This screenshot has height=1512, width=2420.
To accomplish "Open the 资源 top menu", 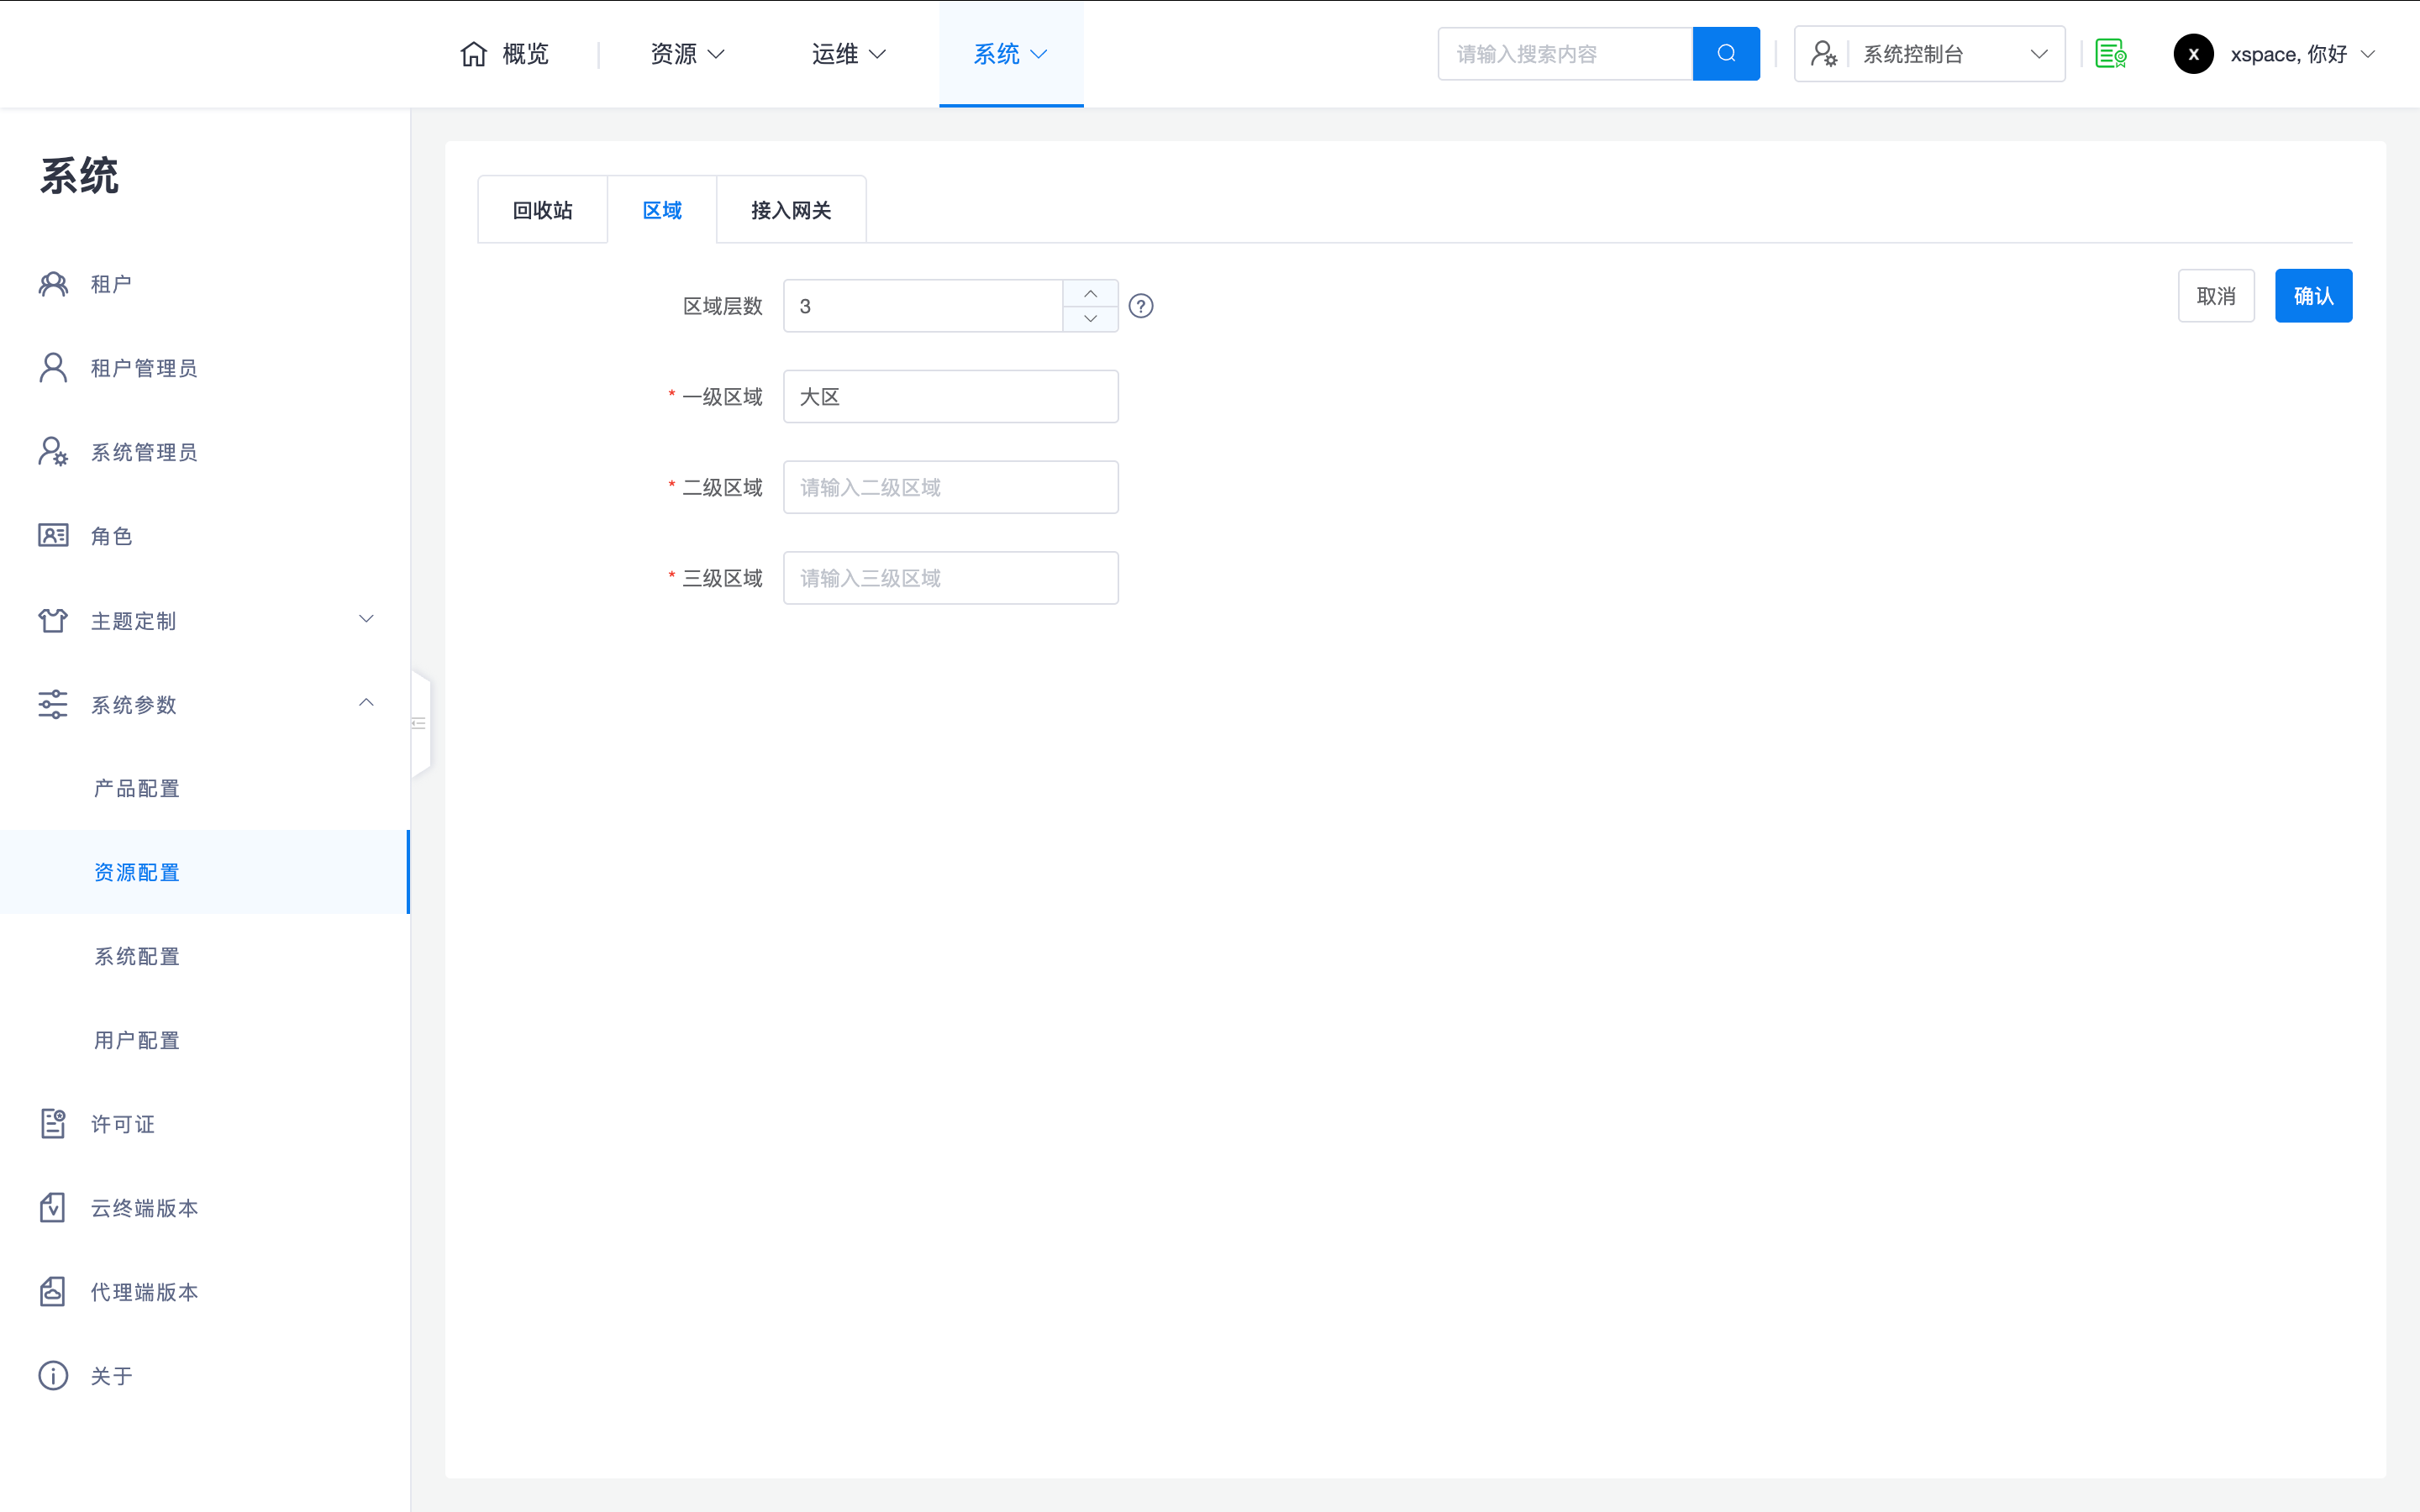I will point(687,54).
